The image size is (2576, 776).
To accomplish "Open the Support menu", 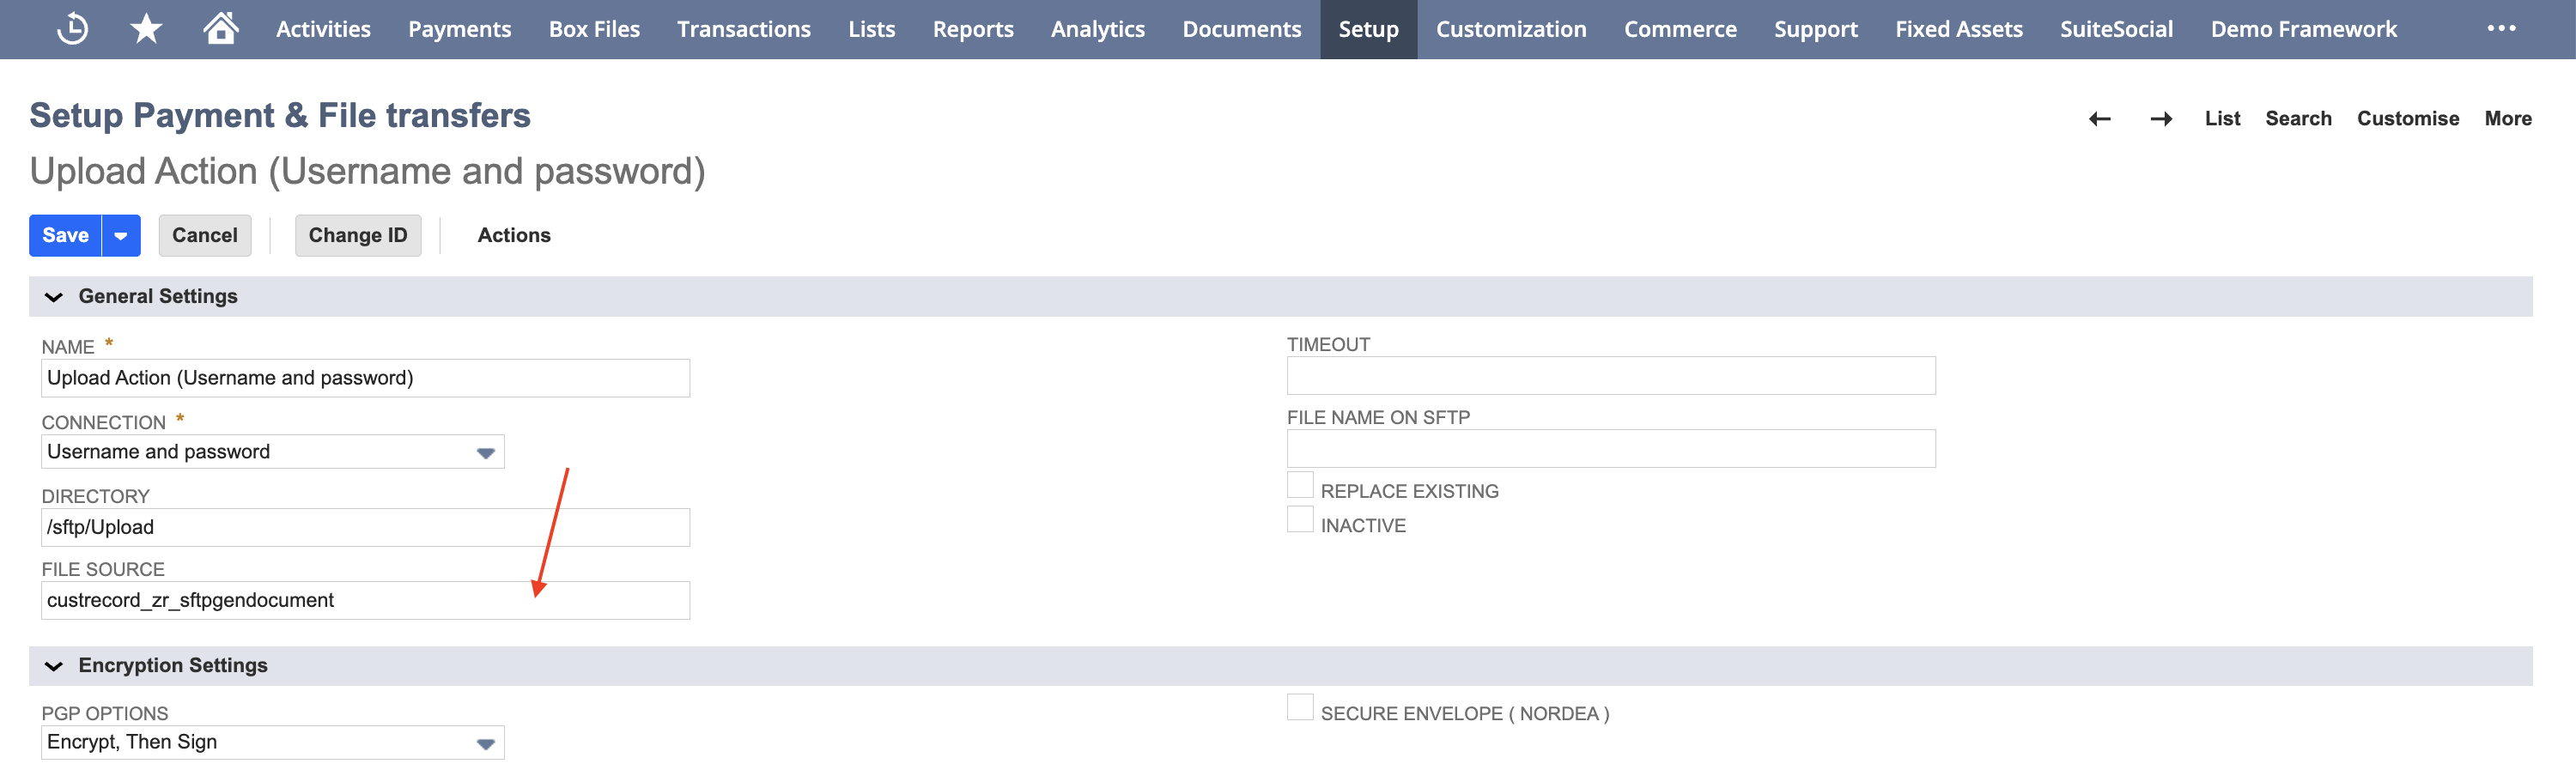I will click(x=1815, y=29).
